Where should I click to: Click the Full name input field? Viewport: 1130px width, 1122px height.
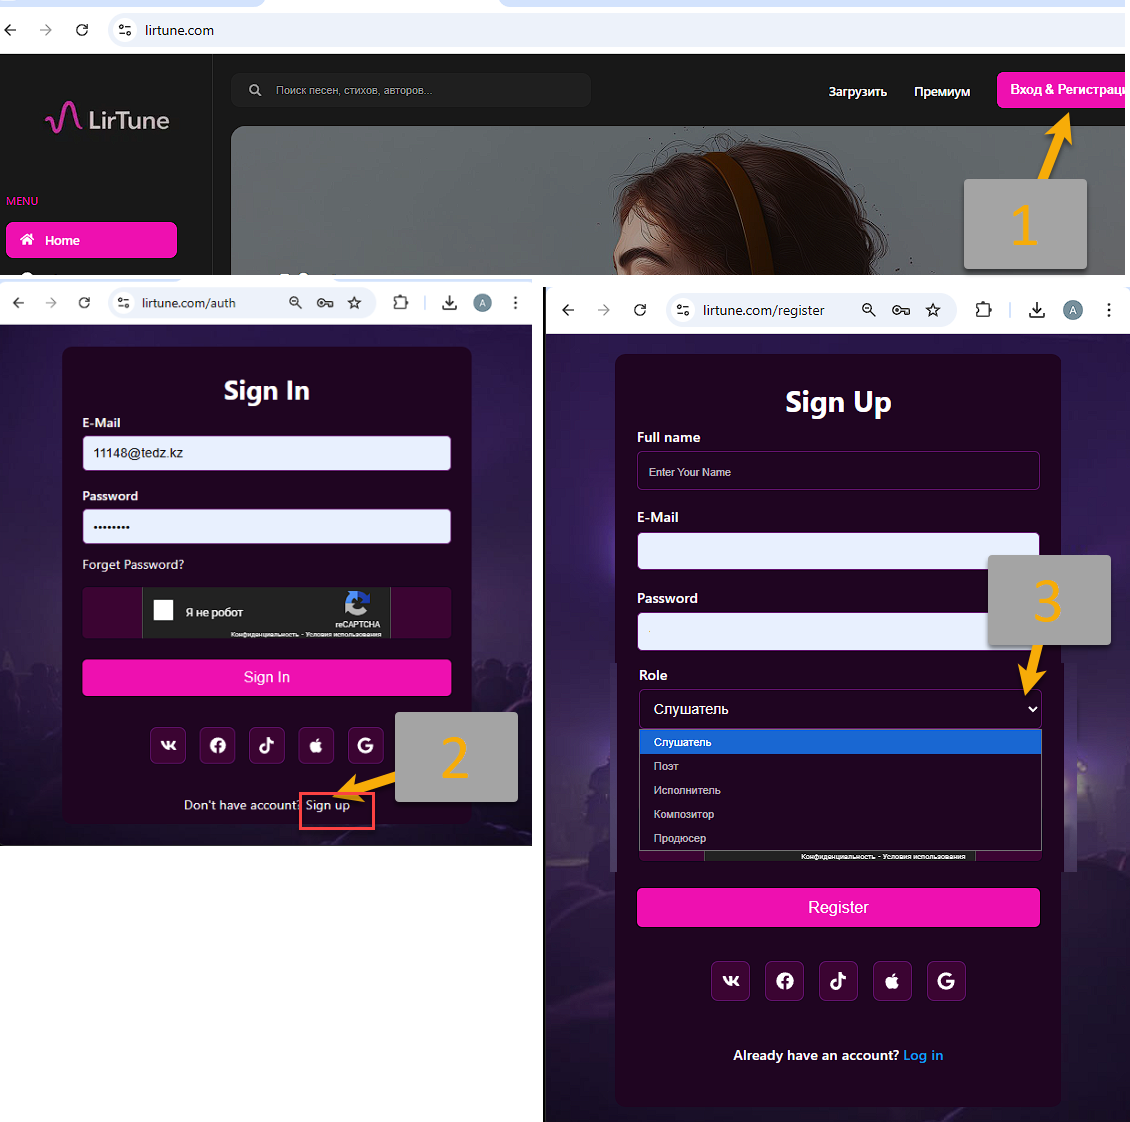click(x=838, y=471)
